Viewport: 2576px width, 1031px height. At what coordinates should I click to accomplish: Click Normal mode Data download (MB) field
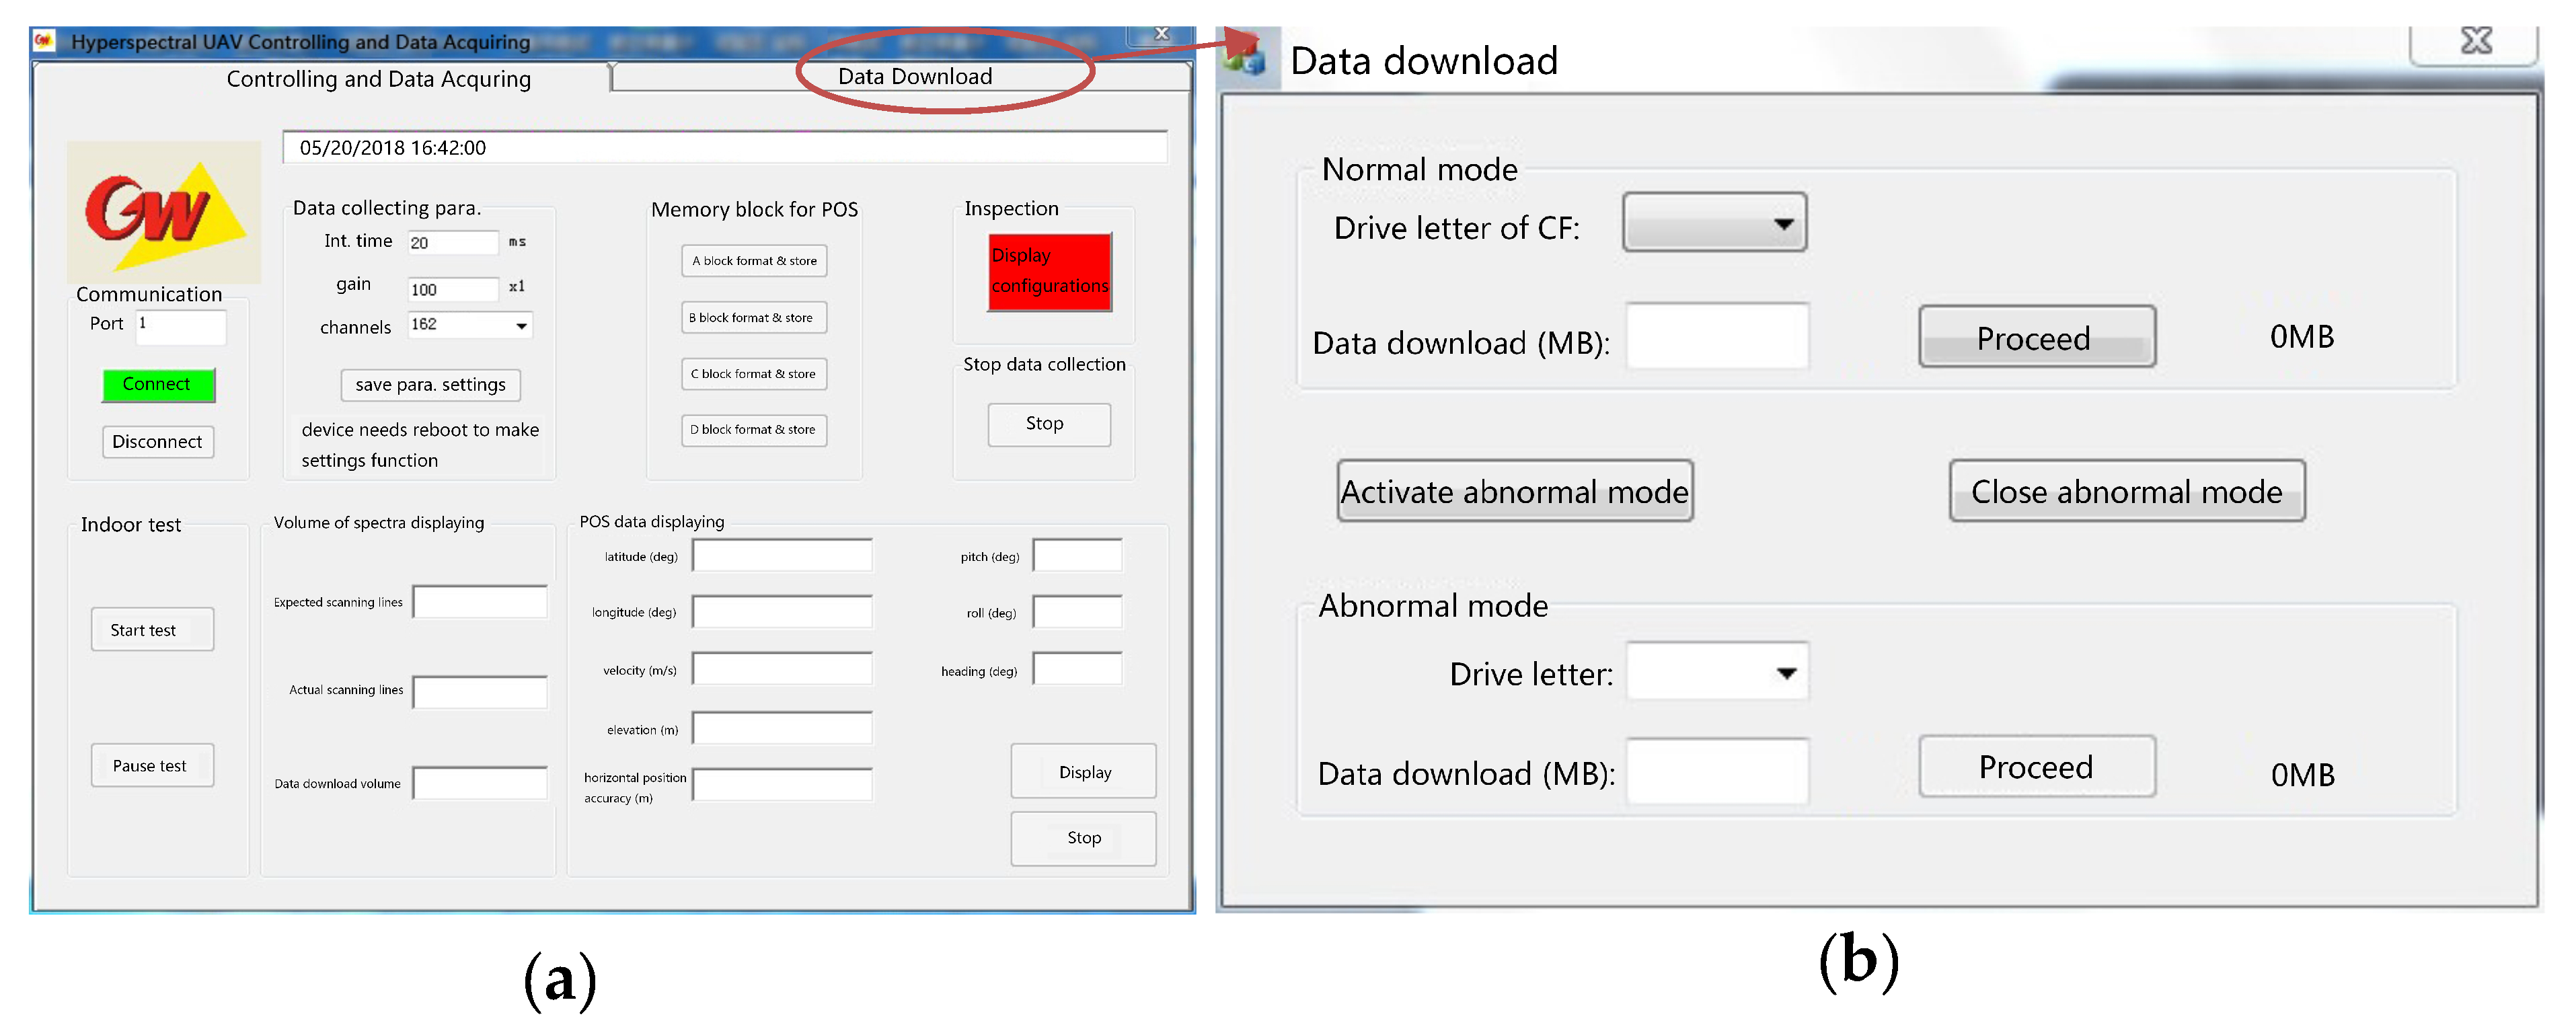(1717, 337)
